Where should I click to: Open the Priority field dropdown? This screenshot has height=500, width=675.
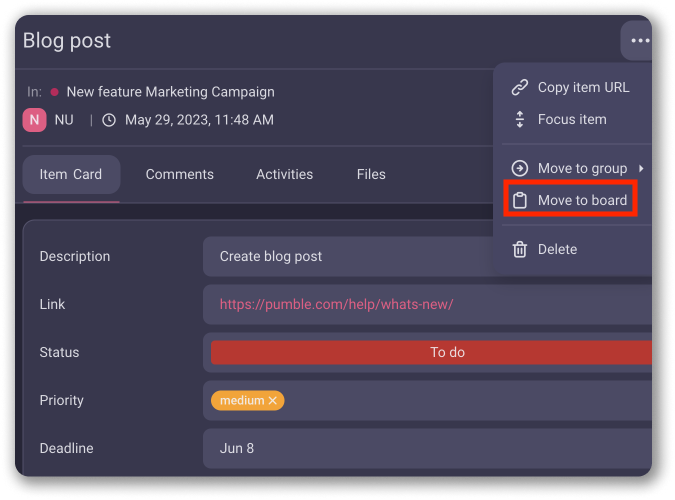pos(460,400)
